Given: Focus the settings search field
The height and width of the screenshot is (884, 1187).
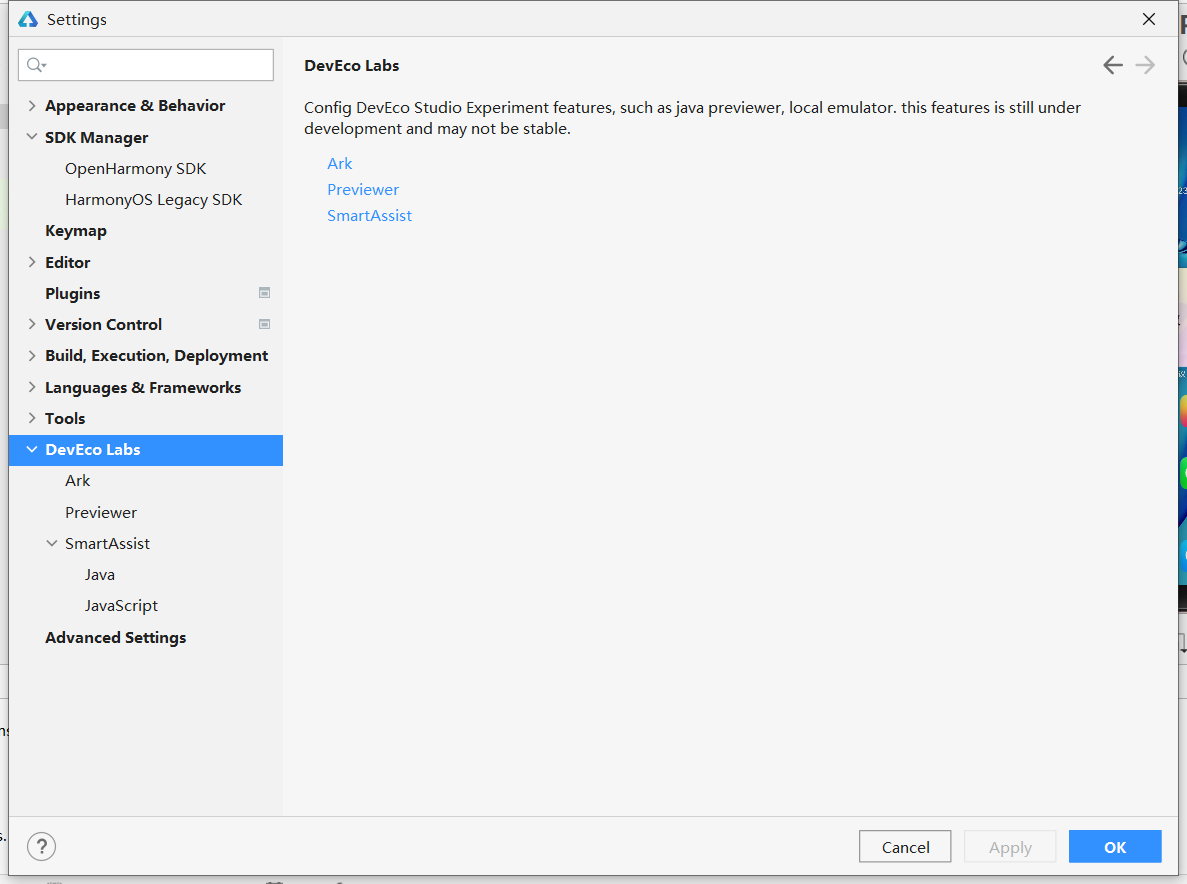Looking at the screenshot, I should pyautogui.click(x=146, y=65).
